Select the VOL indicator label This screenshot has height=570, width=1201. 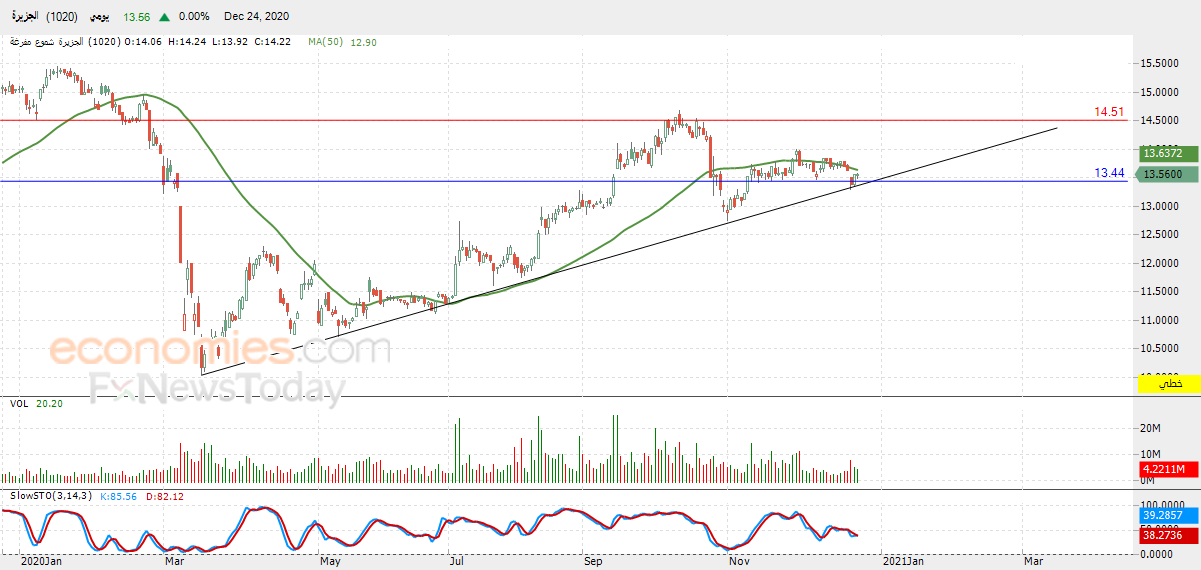(18, 403)
